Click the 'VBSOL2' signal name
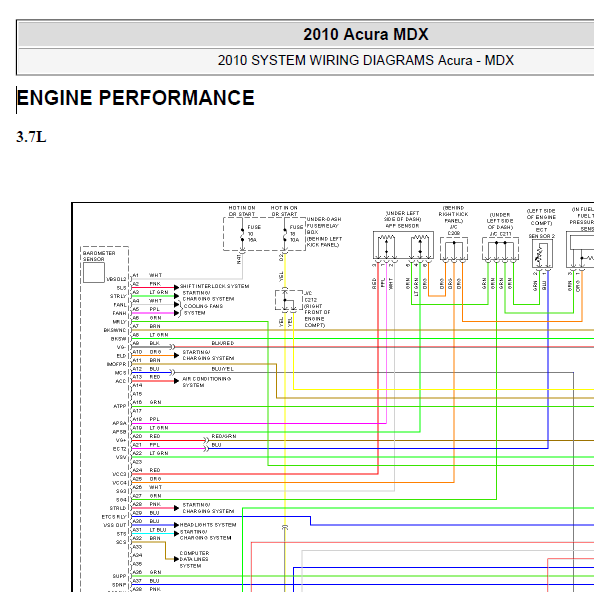The image size is (594, 592). [x=116, y=280]
